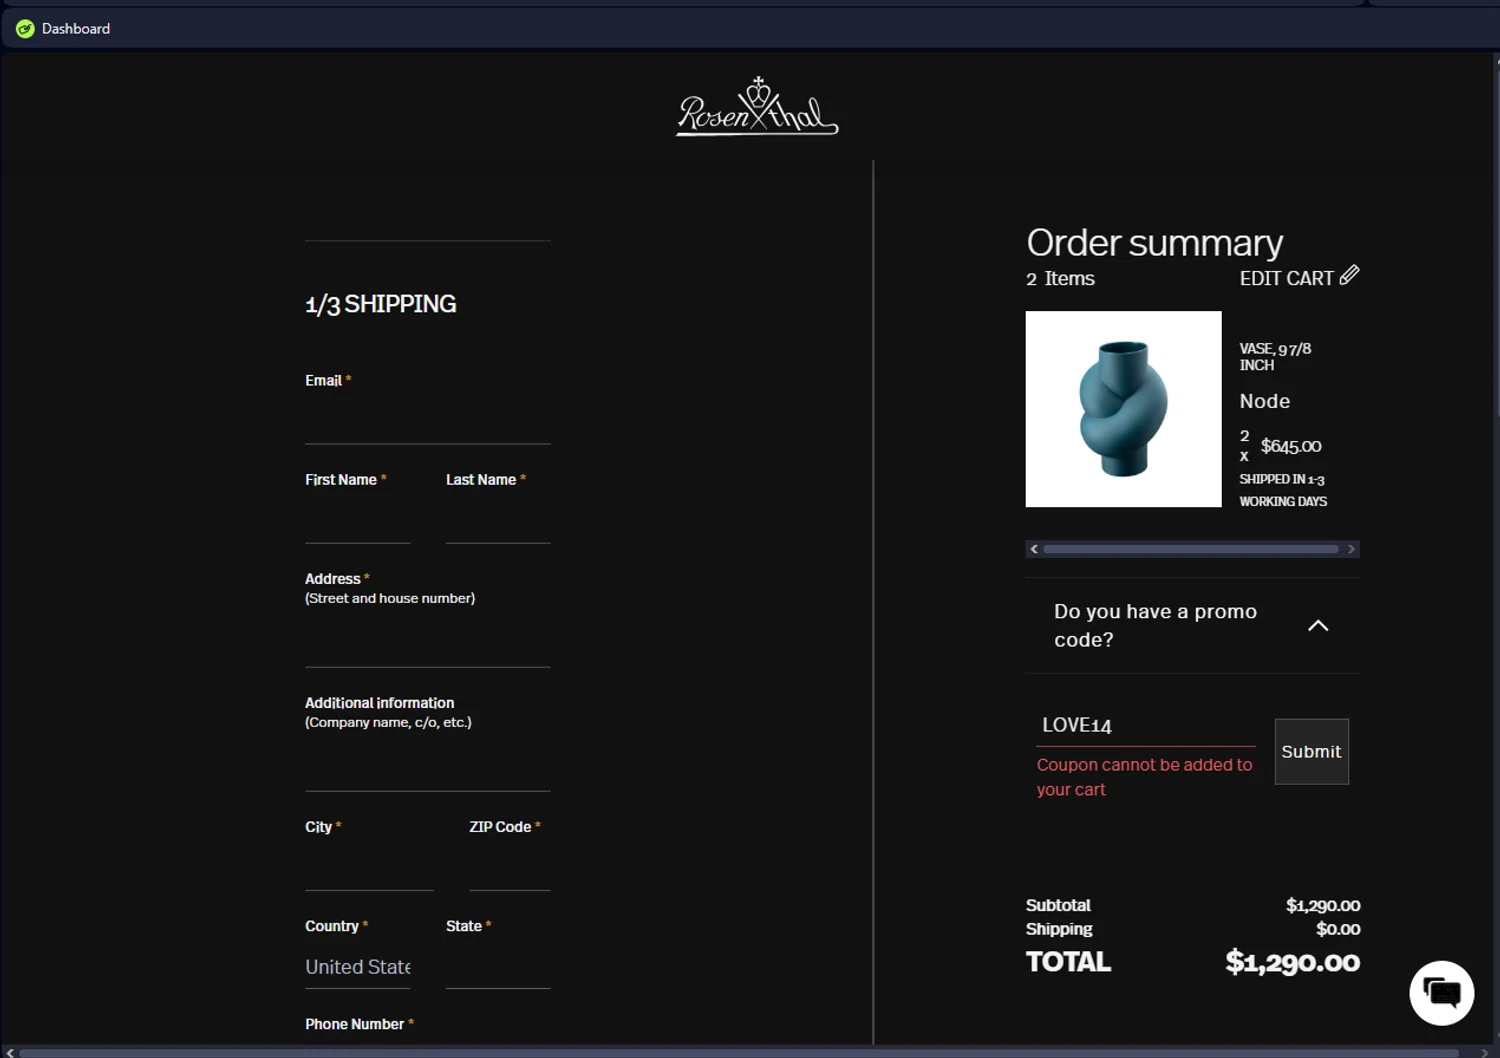Viewport: 1500px width, 1058px height.
Task: Click the cart list right scroll arrow
Action: (1351, 549)
